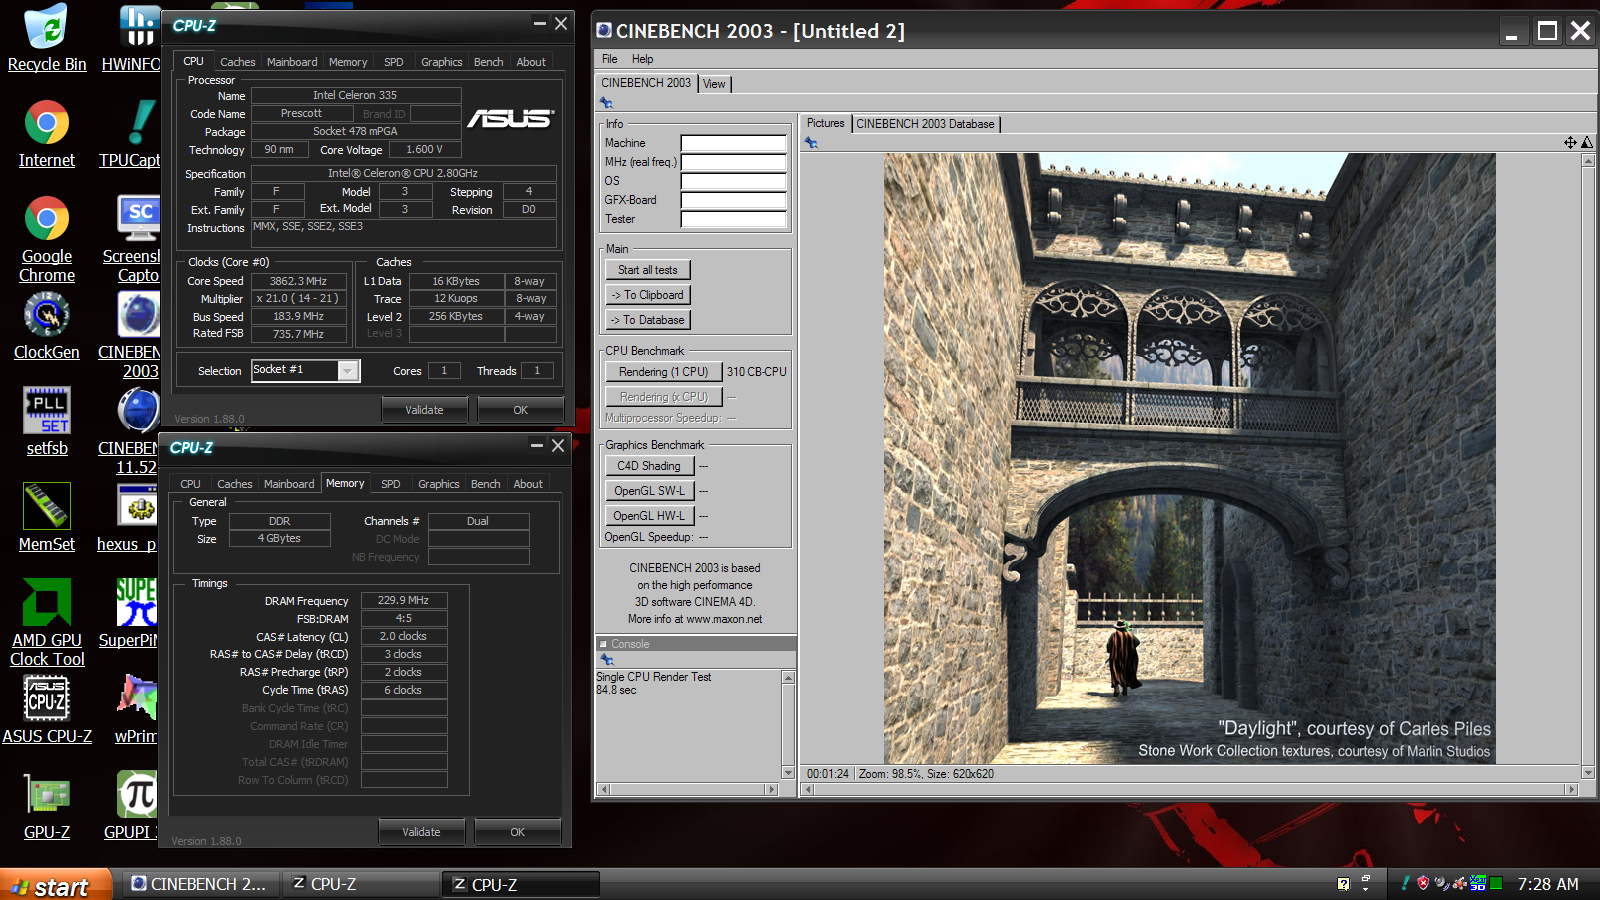Open the Windows start button
This screenshot has height=900, width=1600.
tap(55, 885)
